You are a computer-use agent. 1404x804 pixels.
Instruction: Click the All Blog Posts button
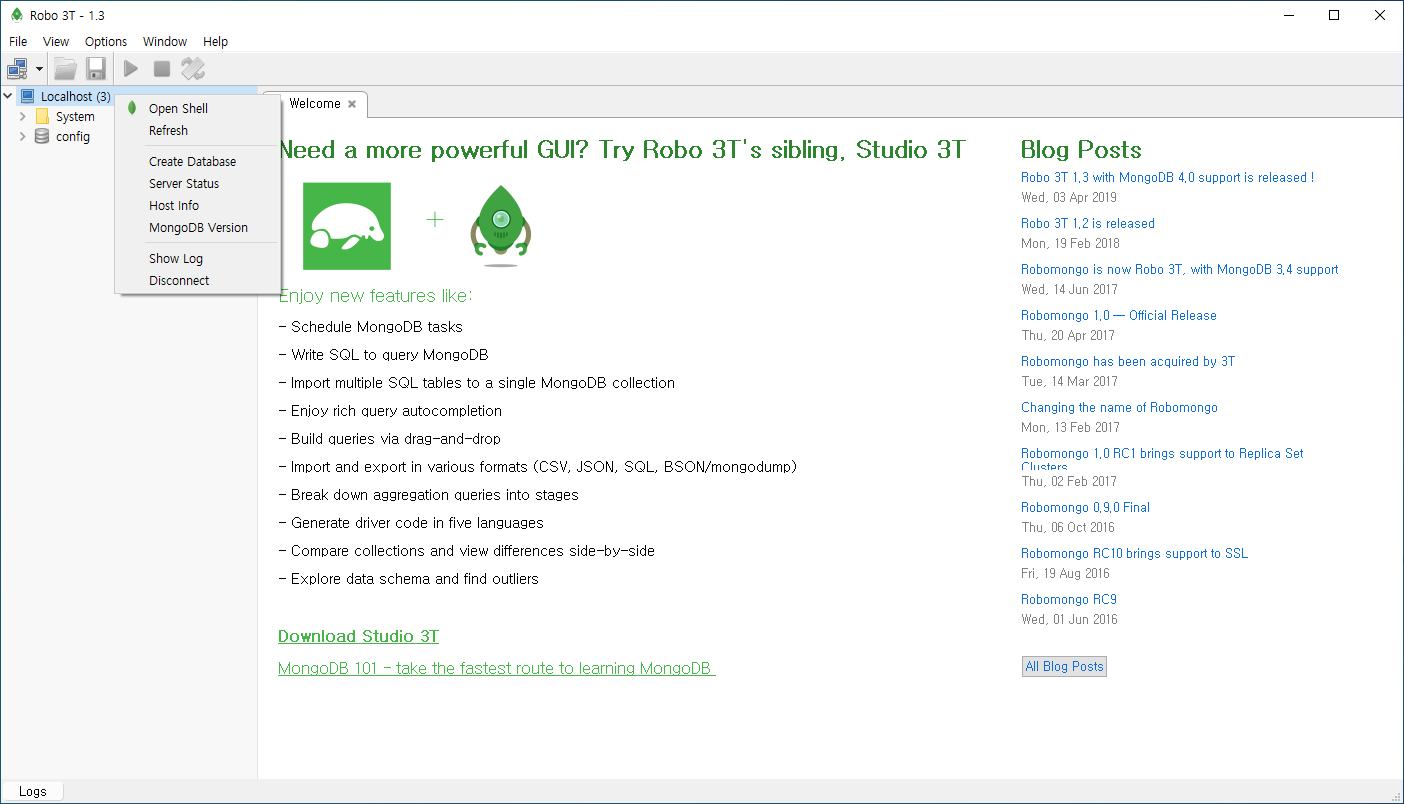[1064, 666]
